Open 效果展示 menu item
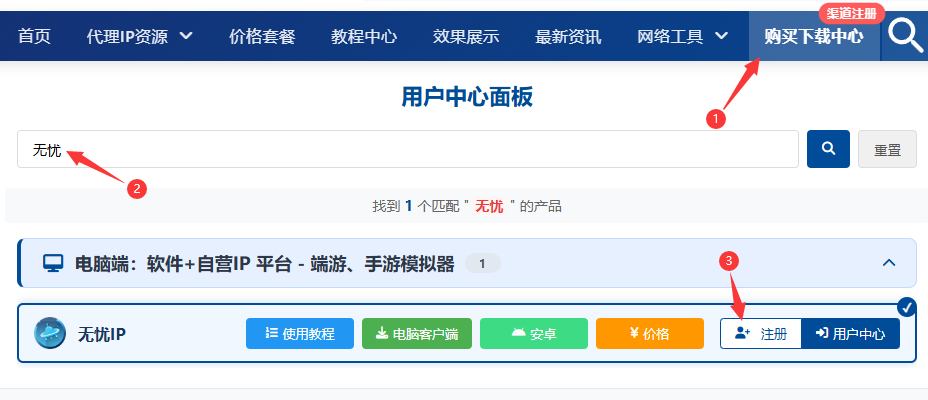The image size is (928, 400). click(x=466, y=37)
